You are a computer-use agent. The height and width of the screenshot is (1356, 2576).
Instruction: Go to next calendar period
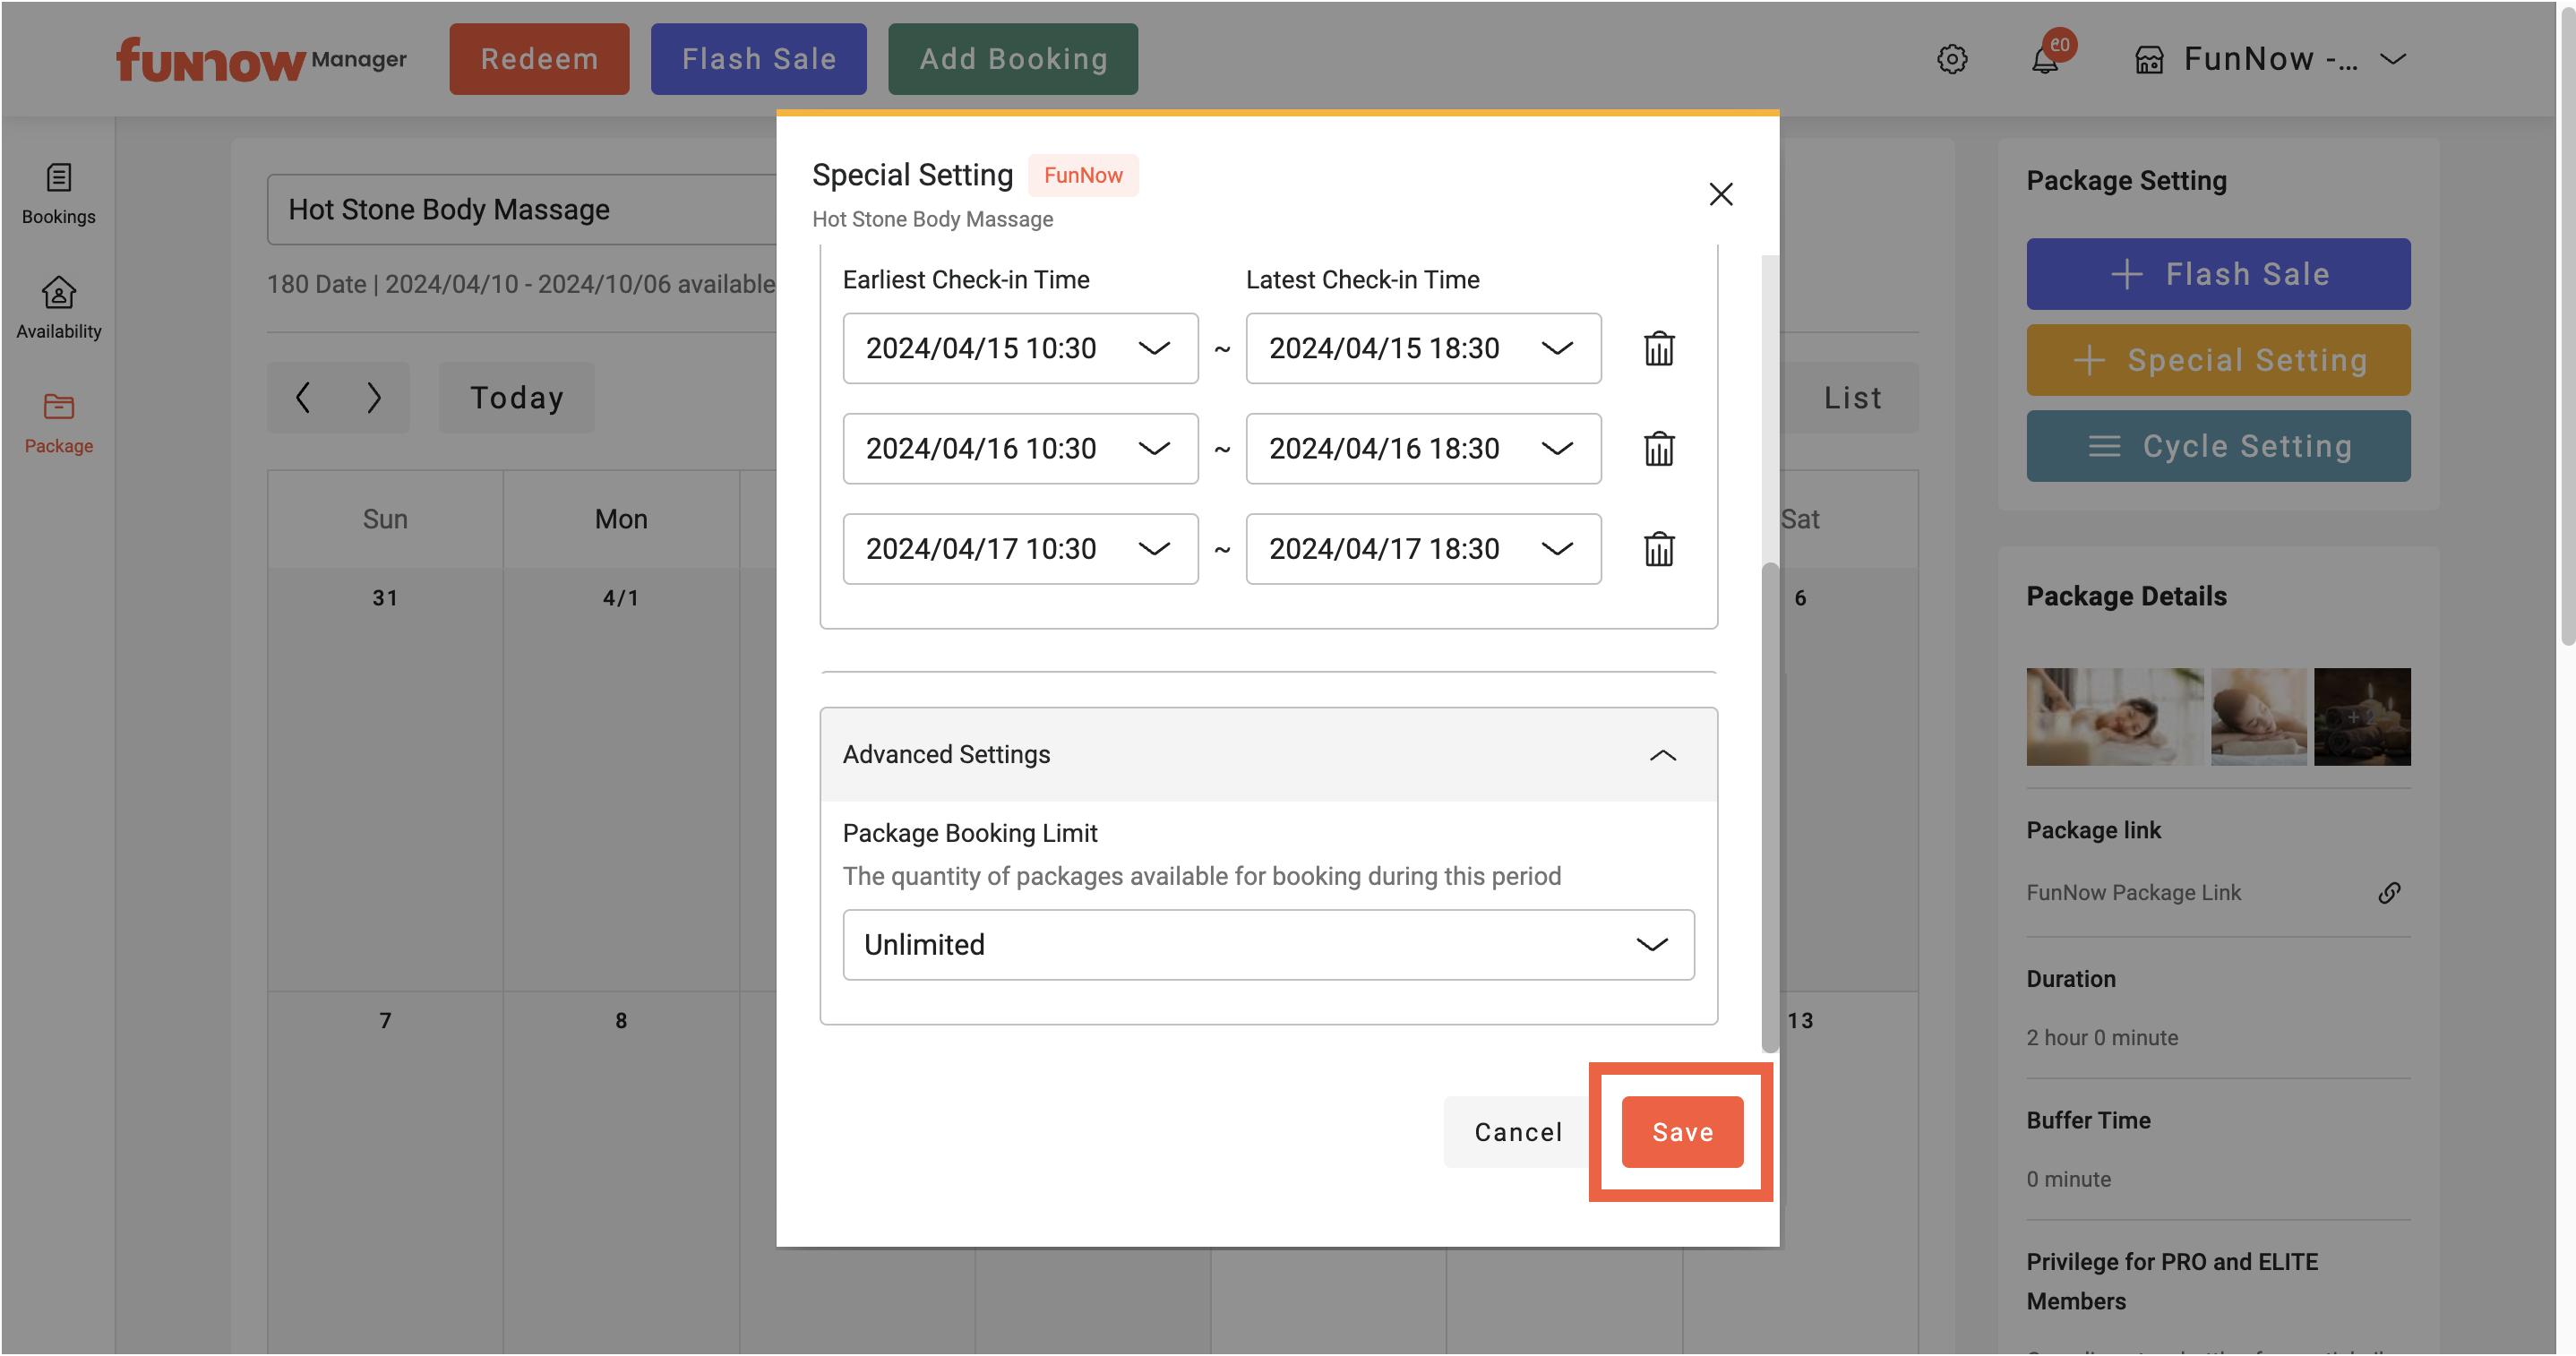374,398
